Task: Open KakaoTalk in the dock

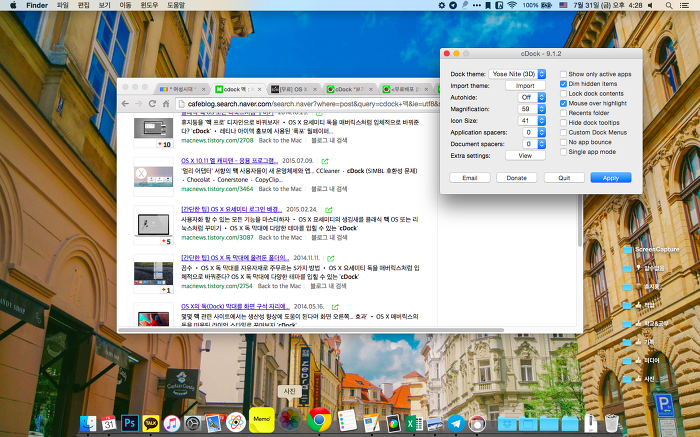Action: 151,423
